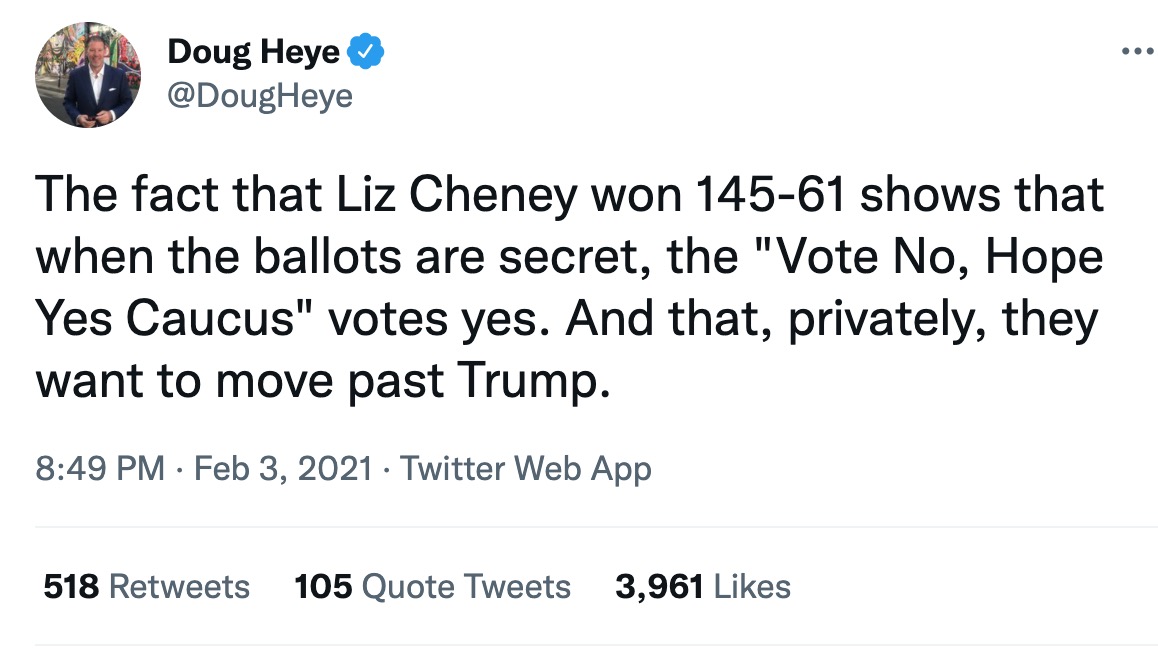Open the "Quote Tweets" label
This screenshot has height=648, width=1158.
coord(466,587)
